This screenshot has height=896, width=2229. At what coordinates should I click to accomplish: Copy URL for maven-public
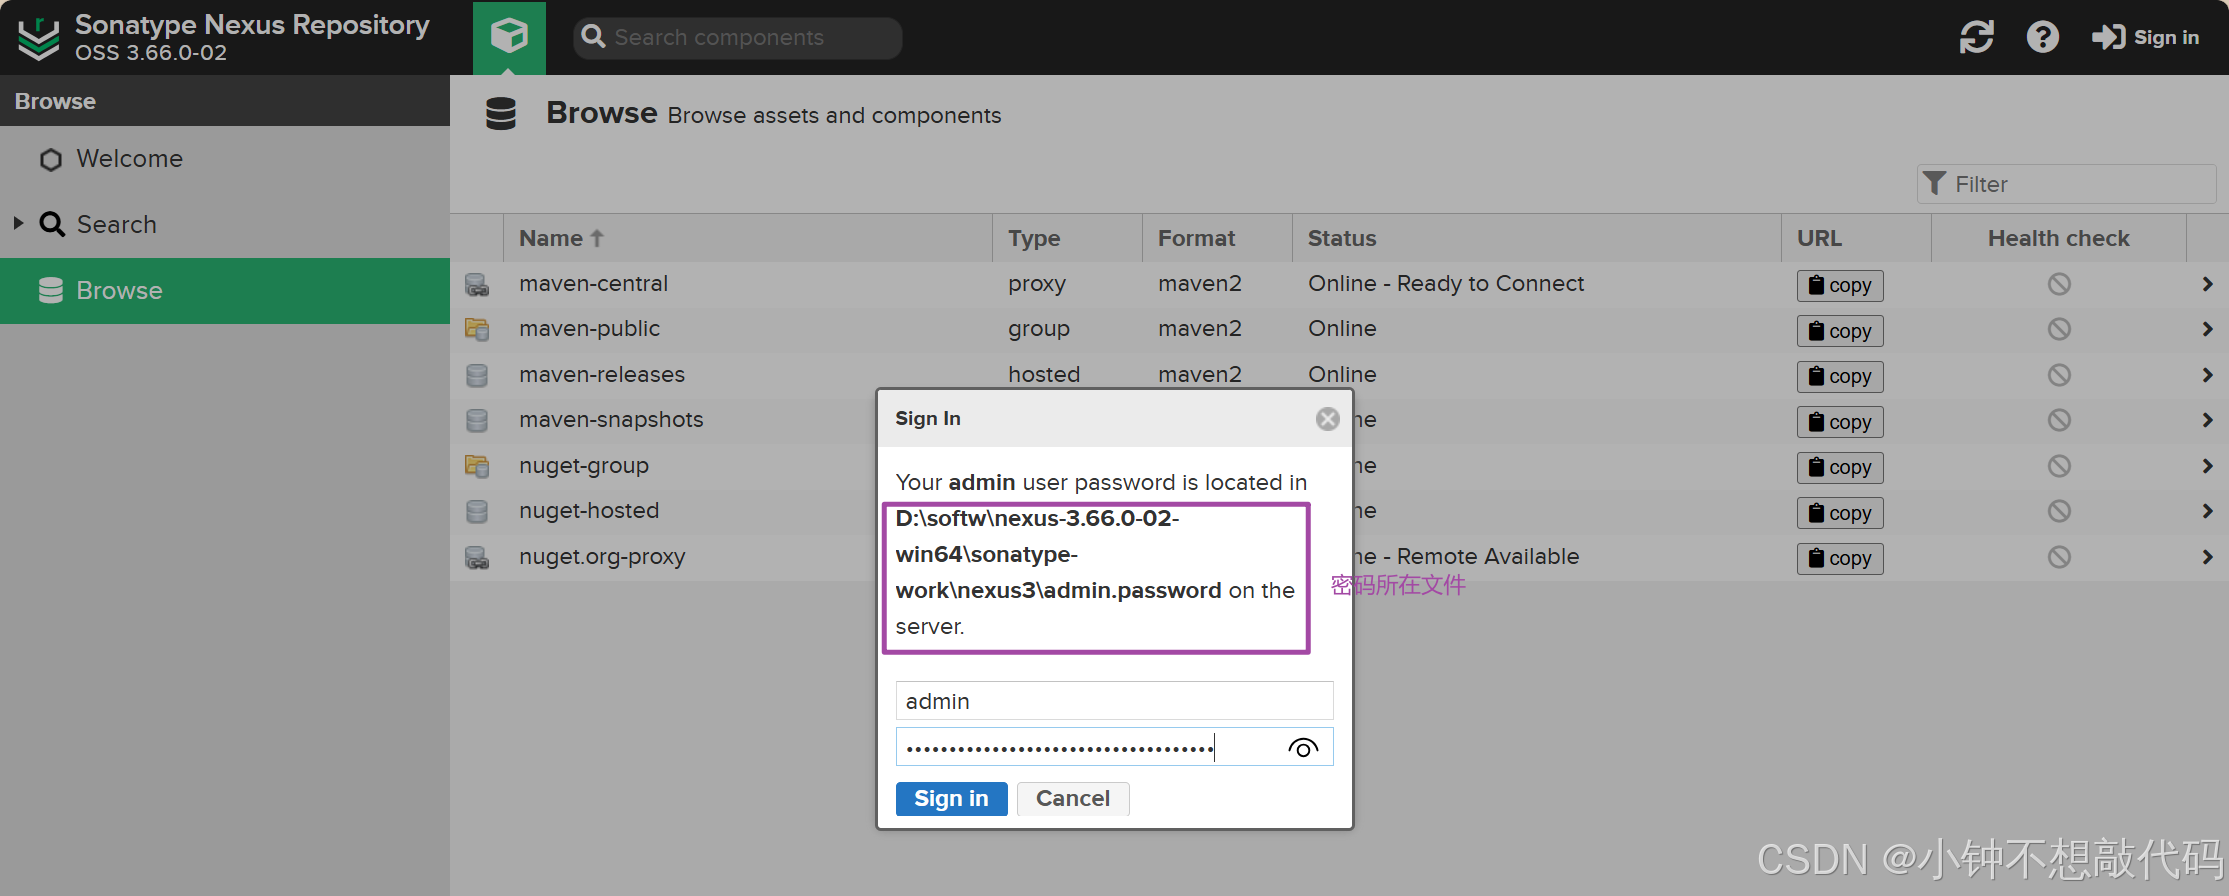click(x=1840, y=331)
